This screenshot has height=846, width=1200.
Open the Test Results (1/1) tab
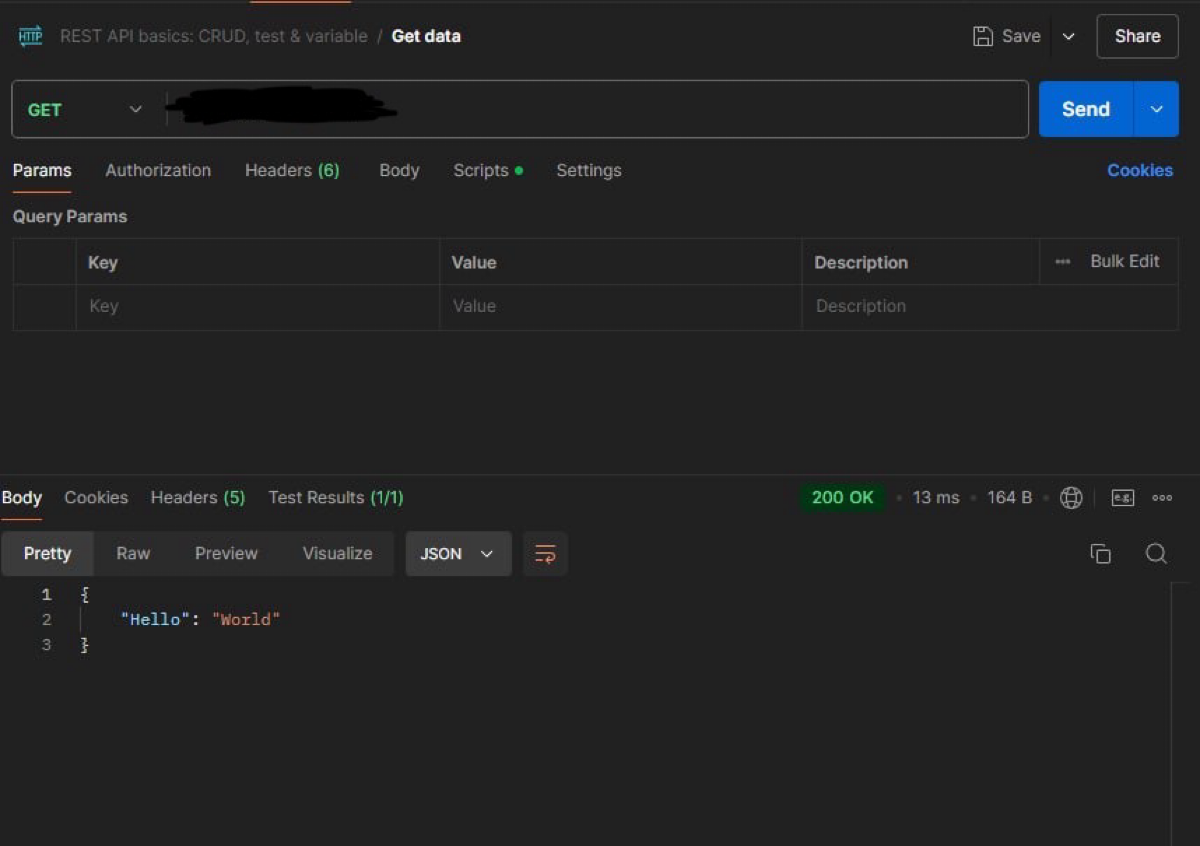pos(336,497)
